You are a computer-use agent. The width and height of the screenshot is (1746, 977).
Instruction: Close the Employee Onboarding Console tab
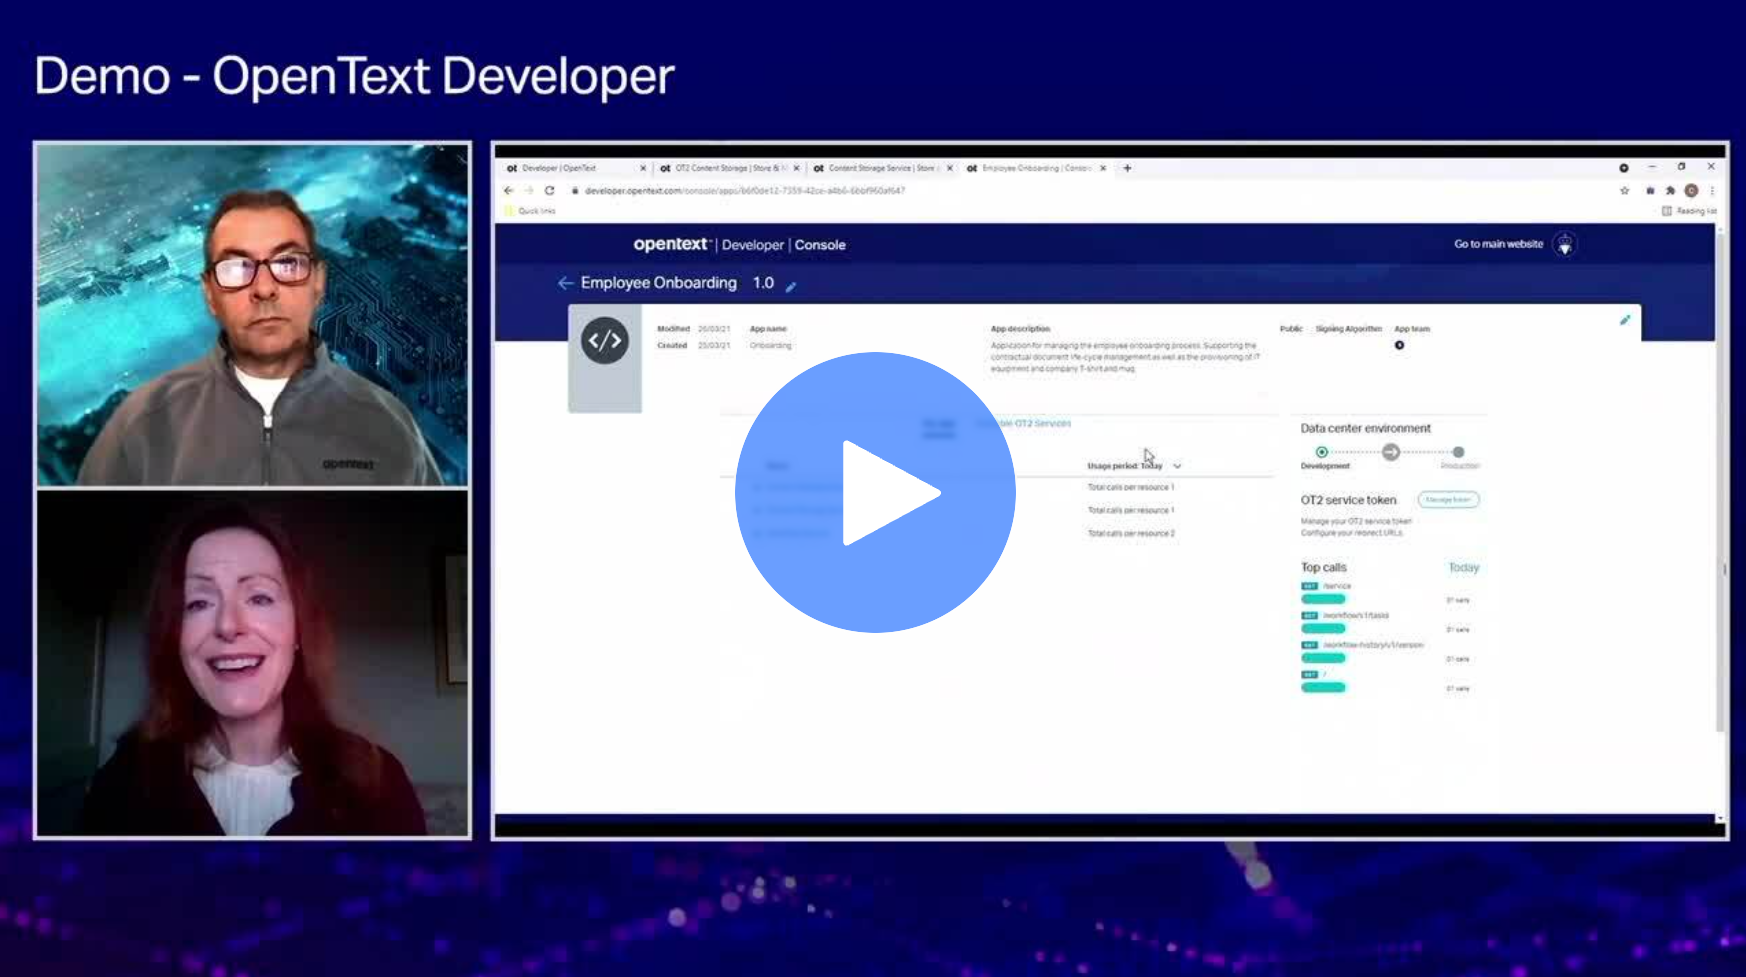(x=1103, y=168)
